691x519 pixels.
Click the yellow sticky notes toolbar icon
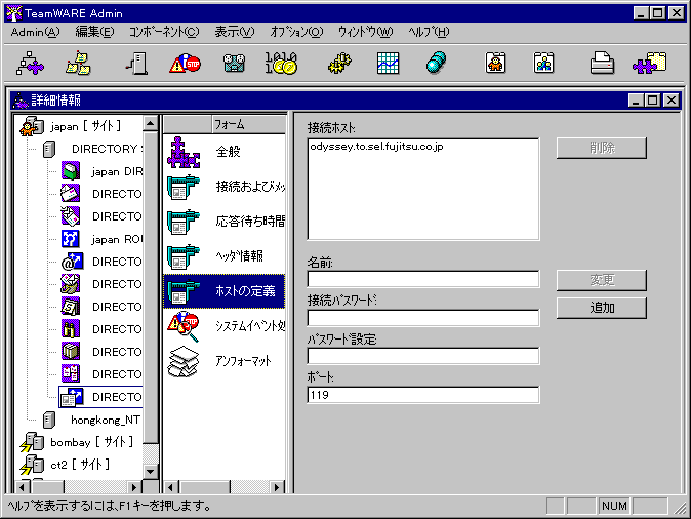tap(78, 63)
